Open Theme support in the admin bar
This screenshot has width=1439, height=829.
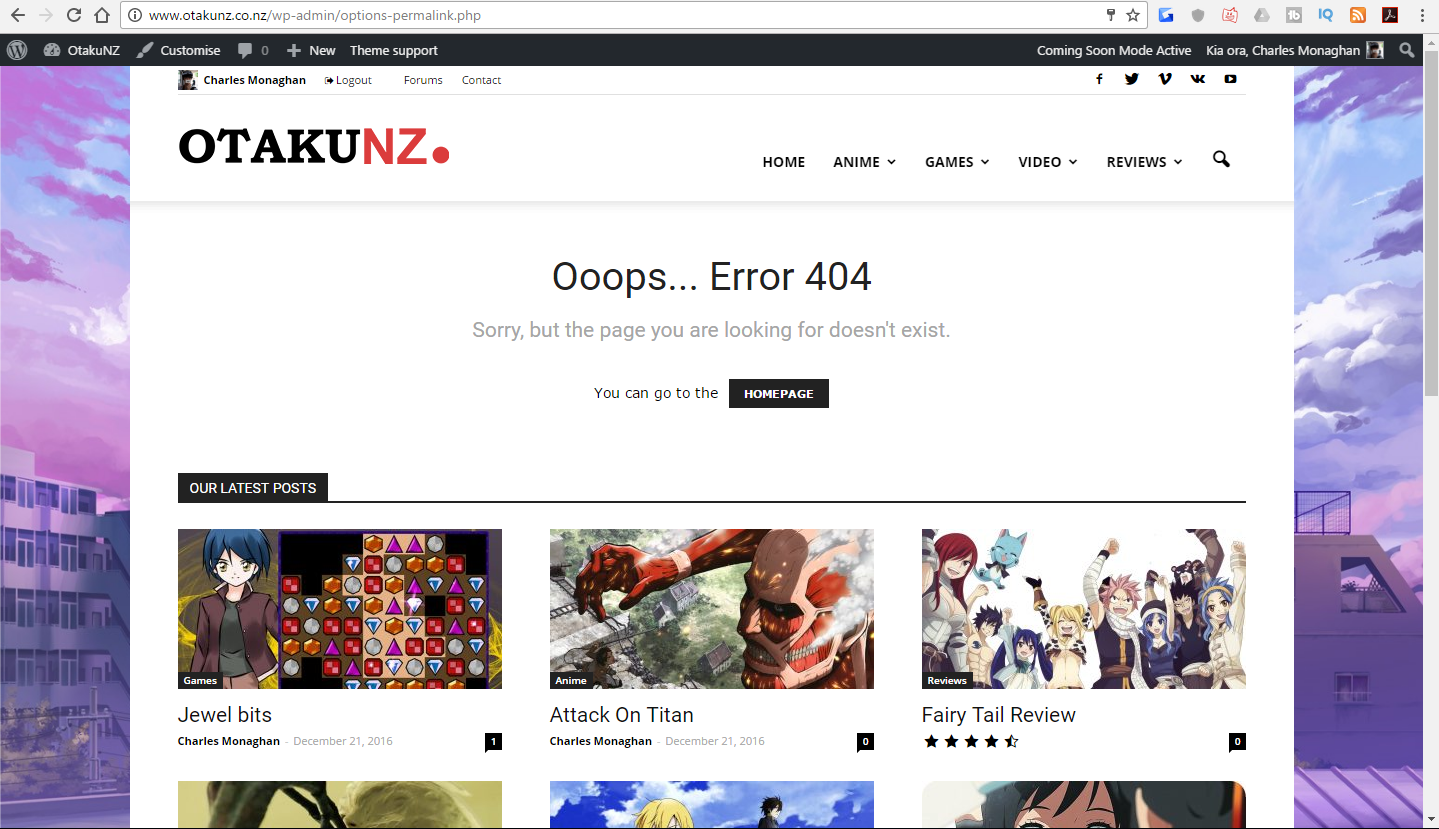point(393,50)
